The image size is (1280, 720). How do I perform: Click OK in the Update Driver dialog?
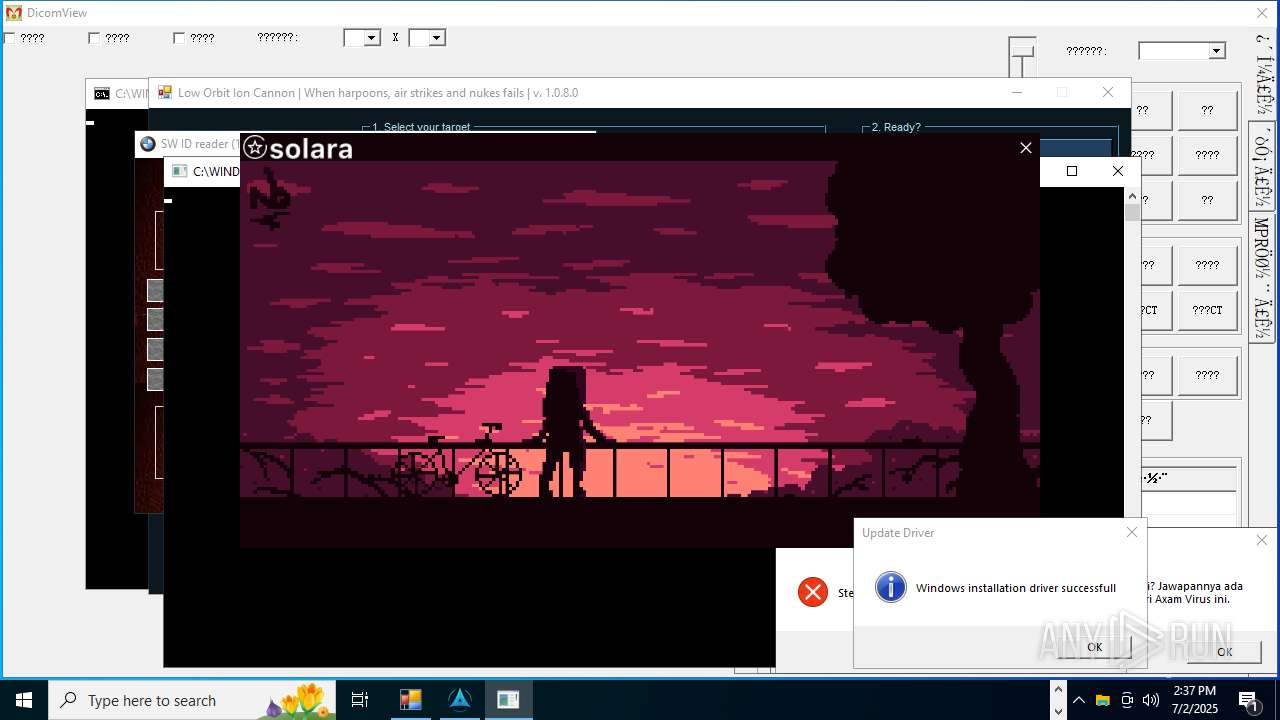coord(1094,647)
